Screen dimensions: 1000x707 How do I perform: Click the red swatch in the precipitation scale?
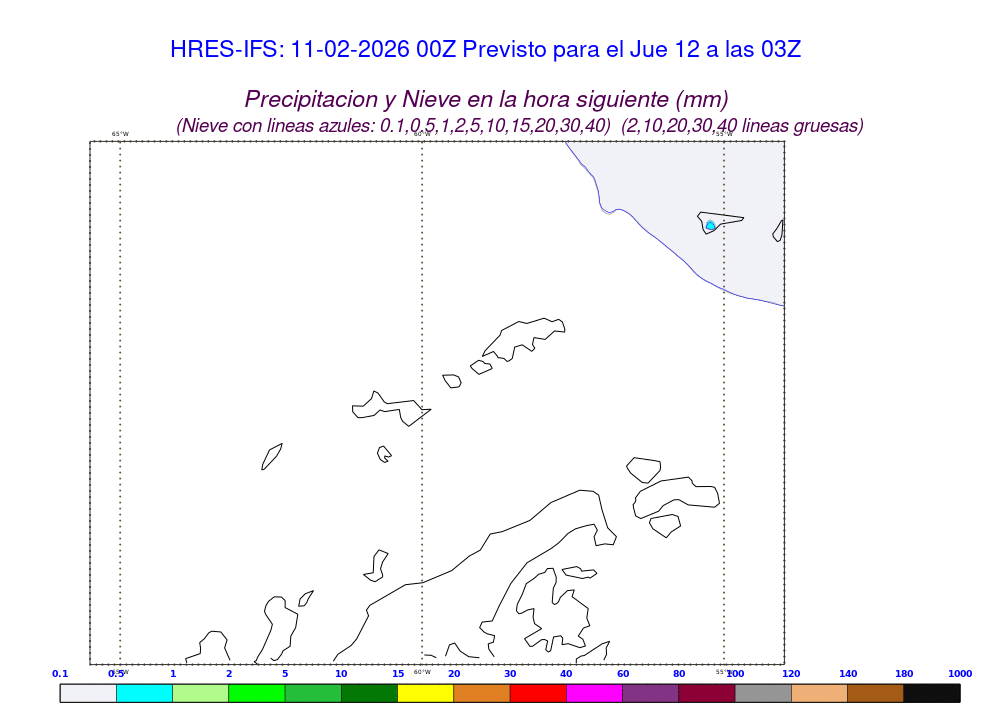pos(538,692)
